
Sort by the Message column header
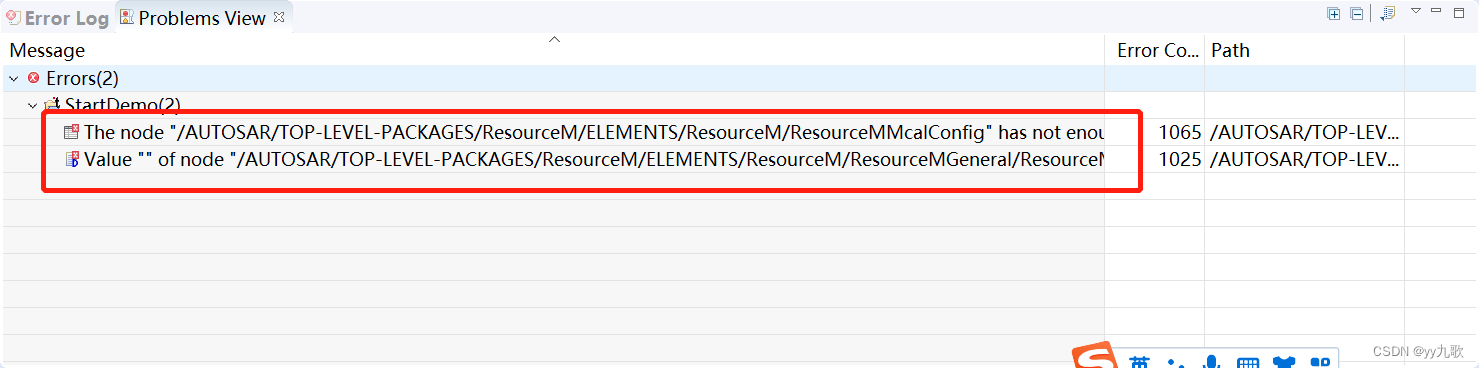[554, 50]
